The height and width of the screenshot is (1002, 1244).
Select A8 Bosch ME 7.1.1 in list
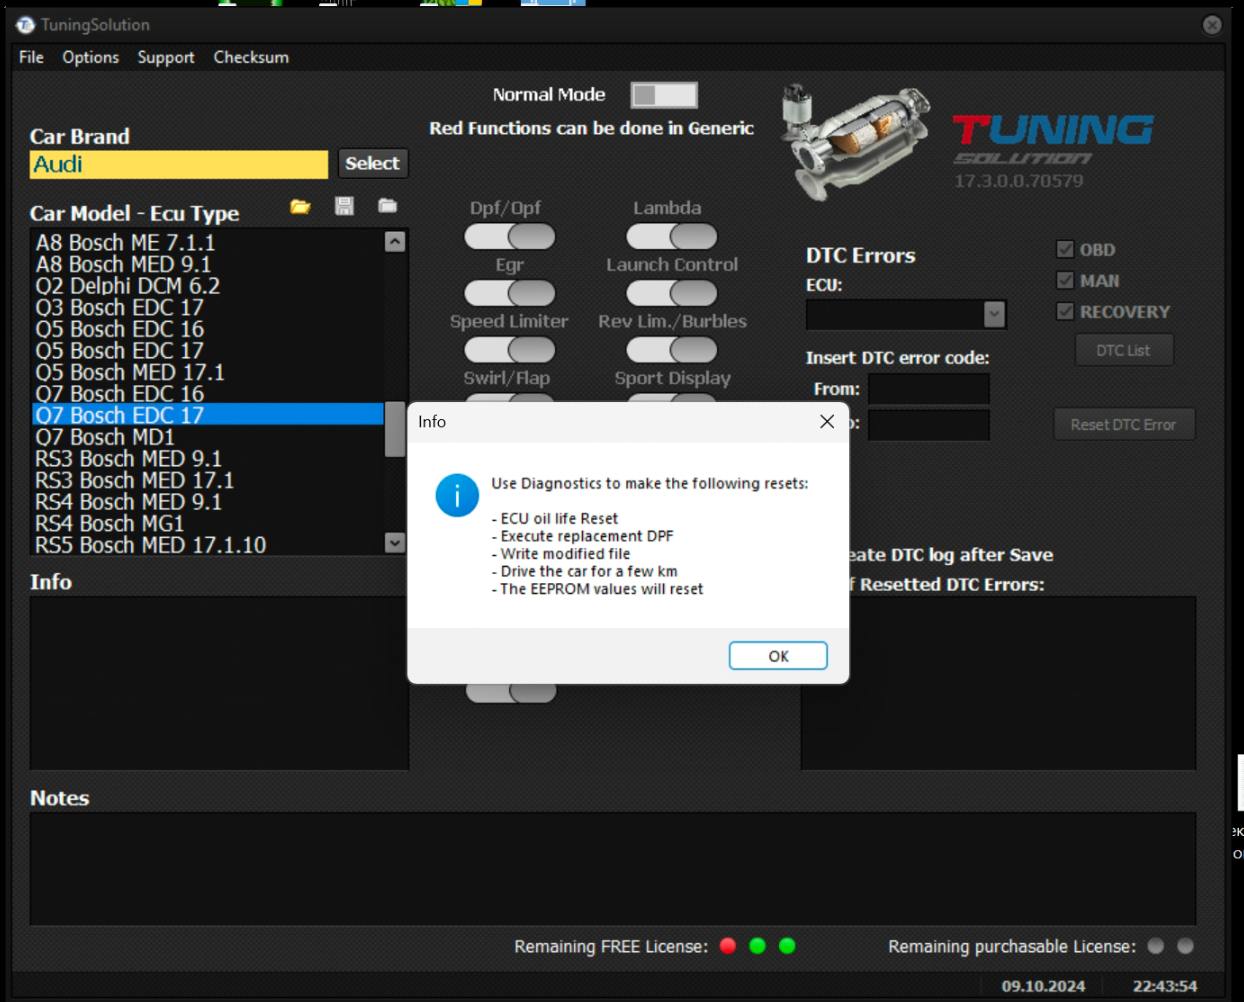207,242
